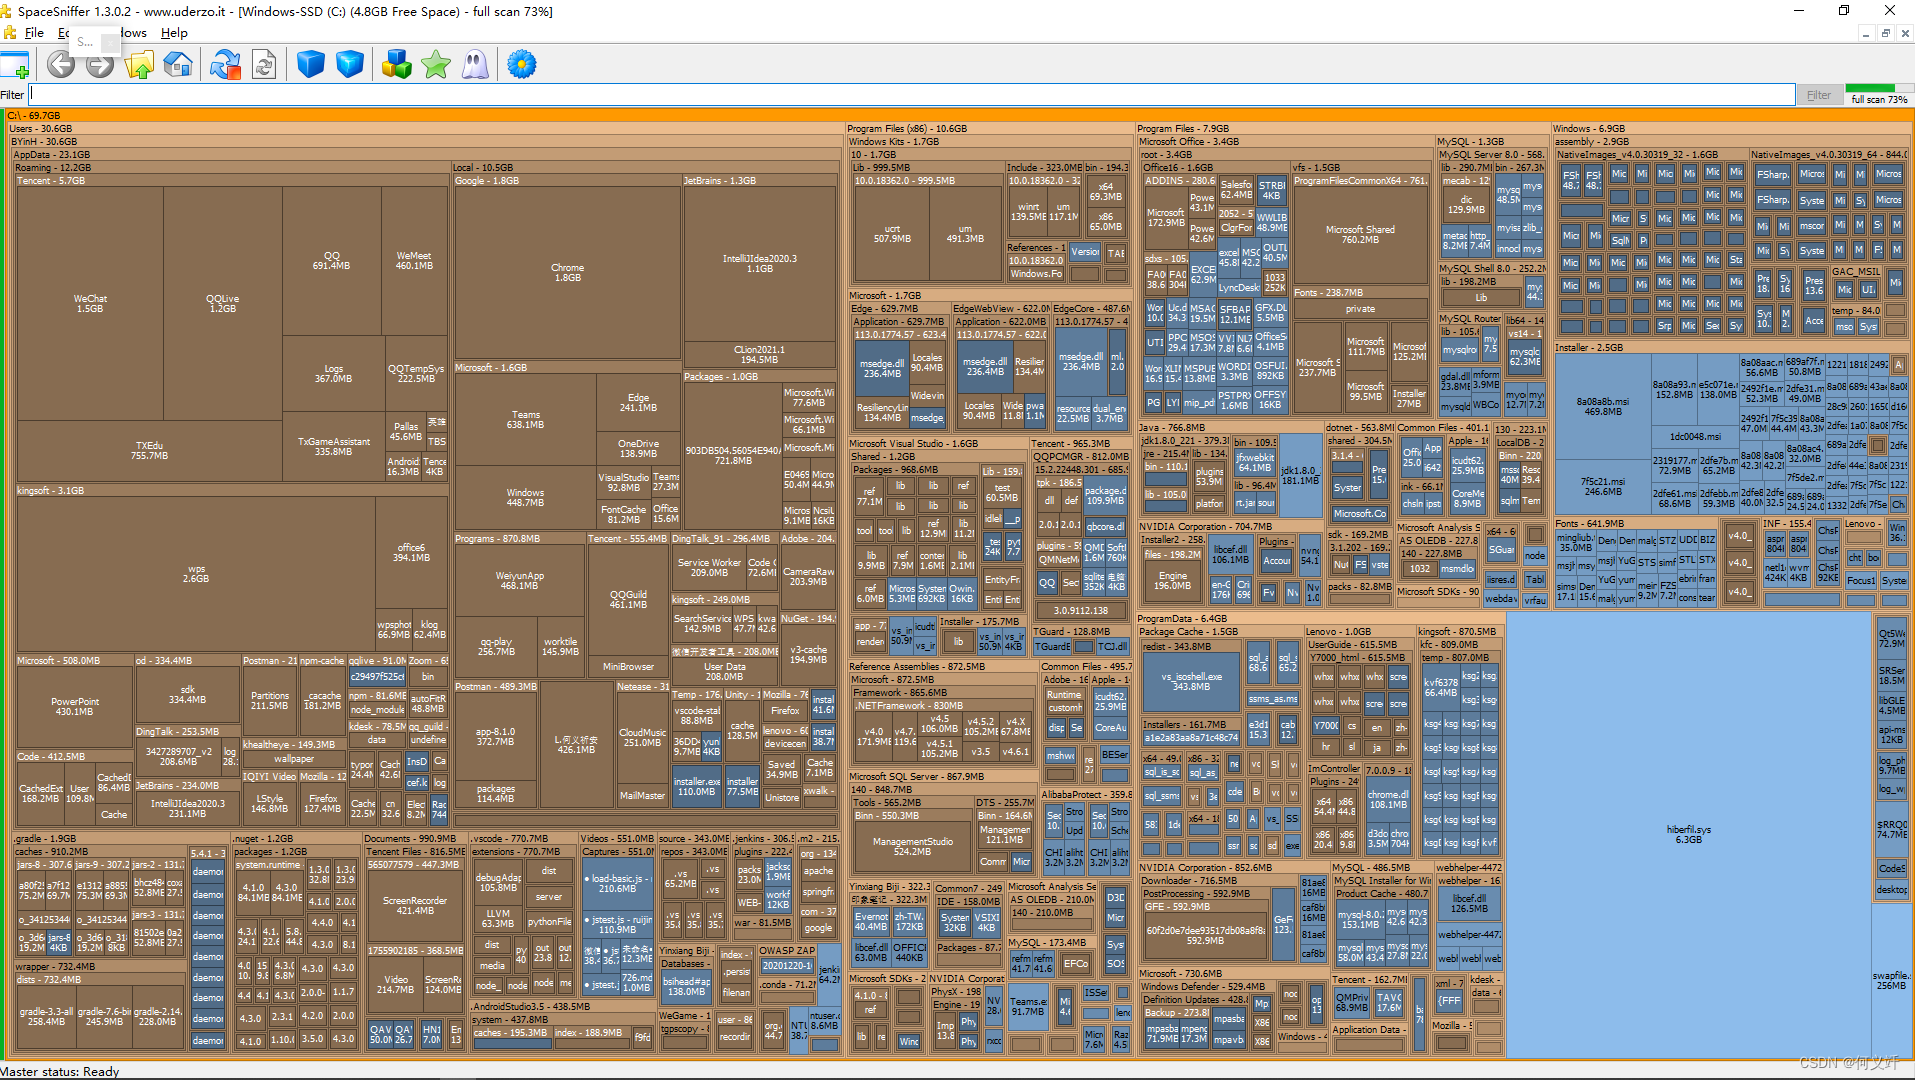Select the 7f5c21.msi 246.6MB block
The height and width of the screenshot is (1080, 1915).
pyautogui.click(x=1603, y=487)
